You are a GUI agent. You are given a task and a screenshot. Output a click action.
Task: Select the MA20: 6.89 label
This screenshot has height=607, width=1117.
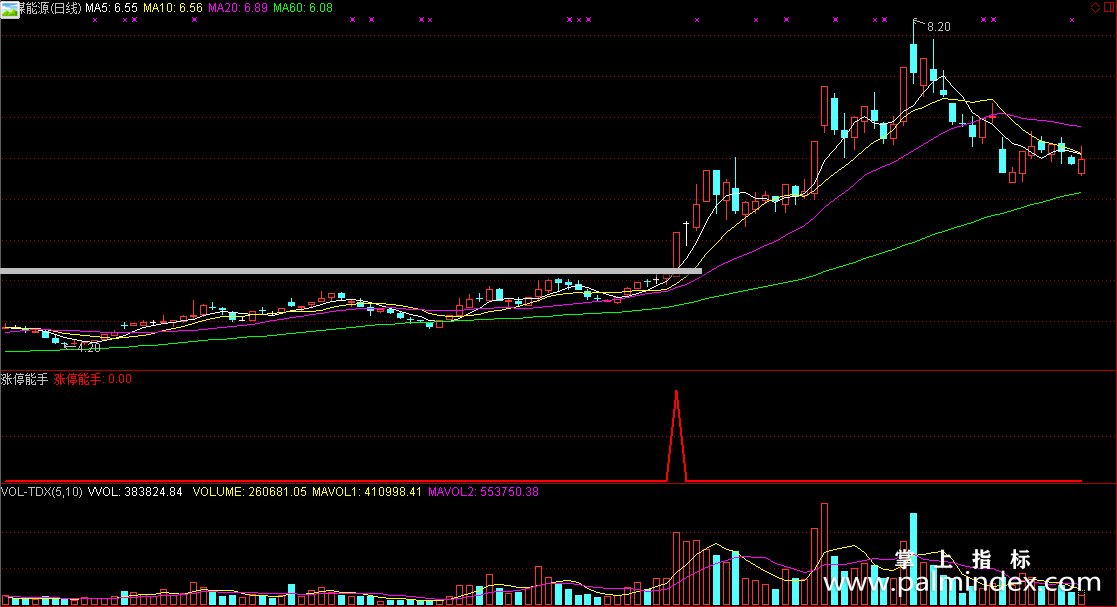coord(238,8)
